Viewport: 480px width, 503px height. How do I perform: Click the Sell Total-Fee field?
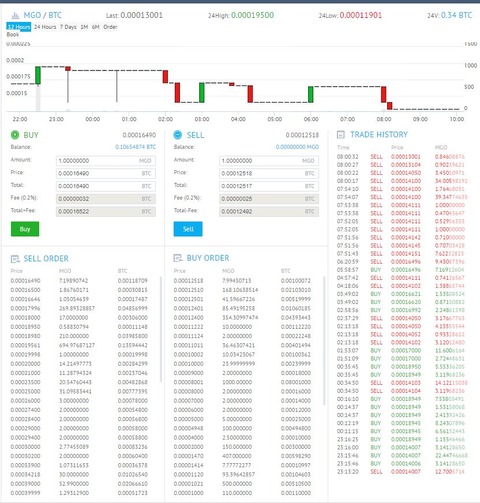click(269, 211)
